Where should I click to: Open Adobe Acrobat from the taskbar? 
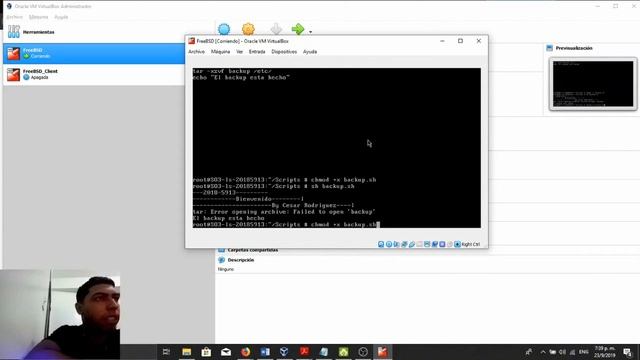coord(304,352)
